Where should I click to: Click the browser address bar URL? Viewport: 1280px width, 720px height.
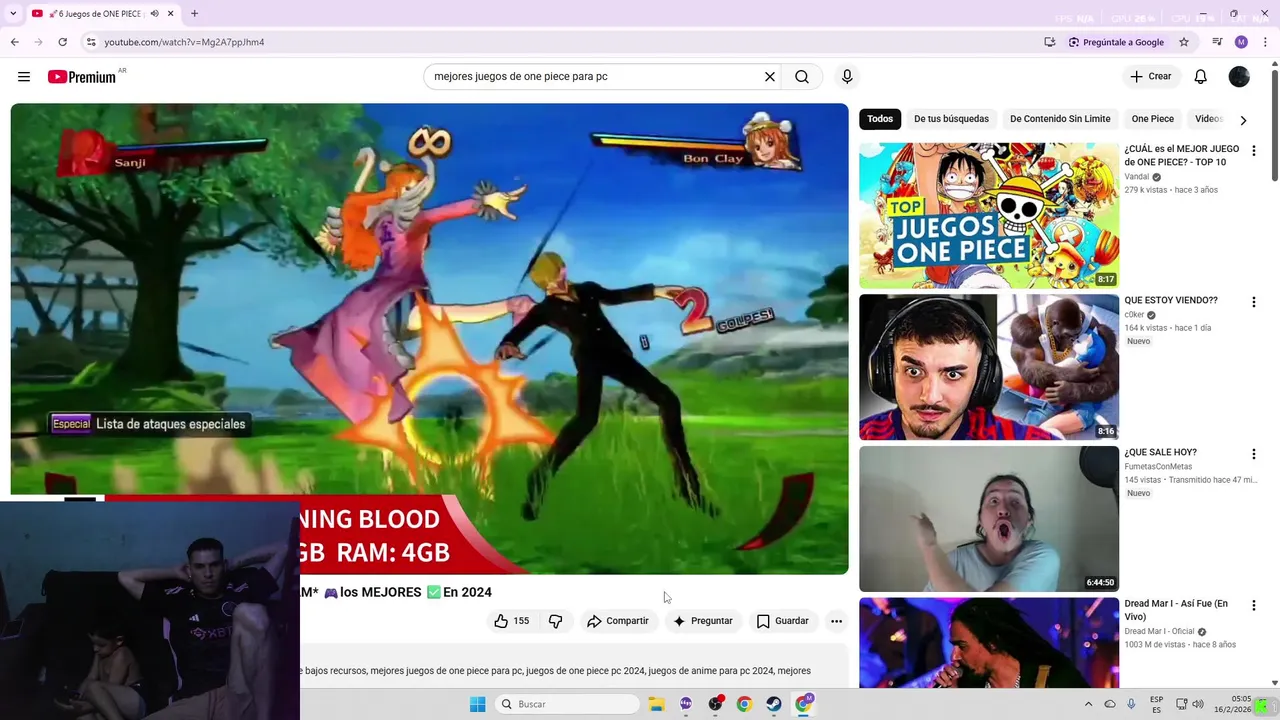184,42
